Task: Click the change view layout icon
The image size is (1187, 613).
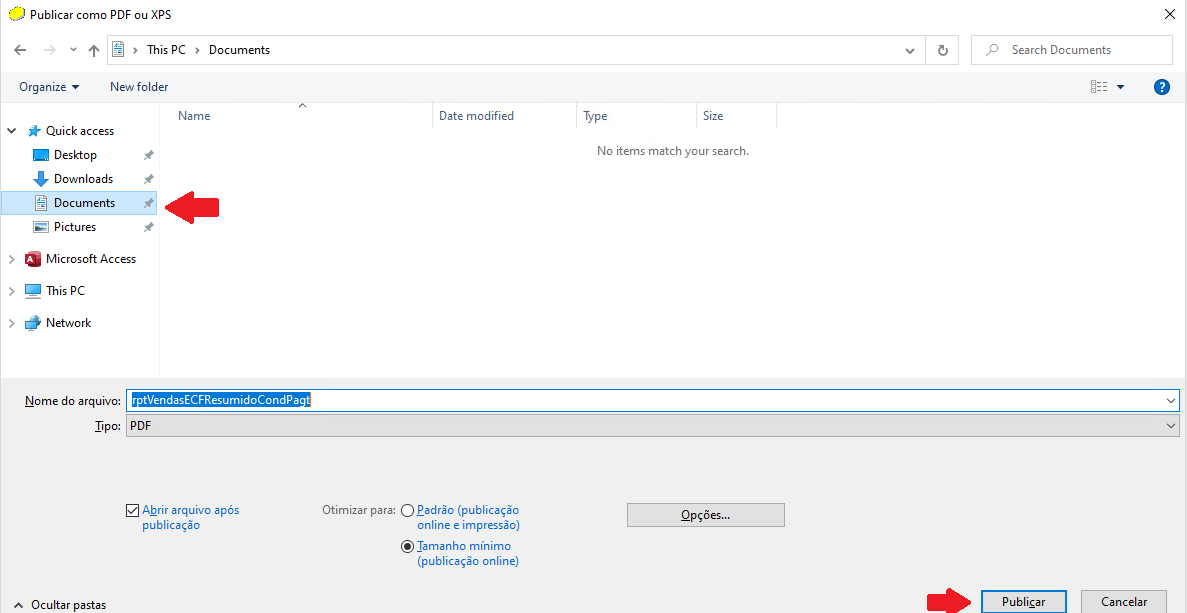Action: click(1099, 87)
